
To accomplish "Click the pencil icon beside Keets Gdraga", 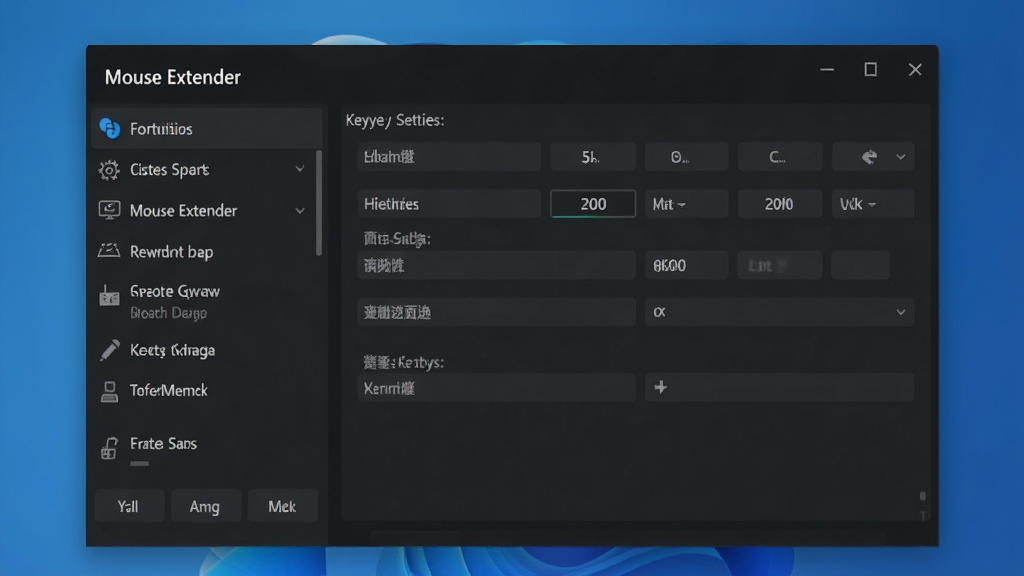I will click(x=110, y=350).
